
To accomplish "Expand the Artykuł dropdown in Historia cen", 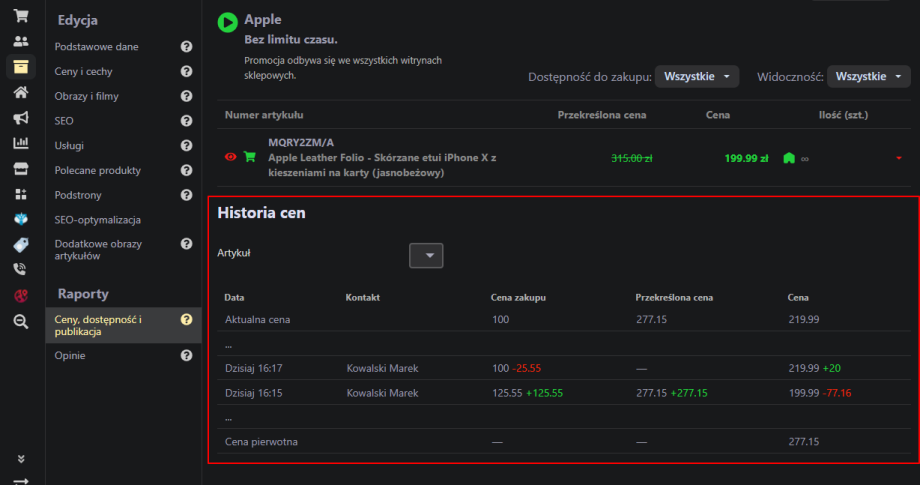I will pyautogui.click(x=427, y=256).
